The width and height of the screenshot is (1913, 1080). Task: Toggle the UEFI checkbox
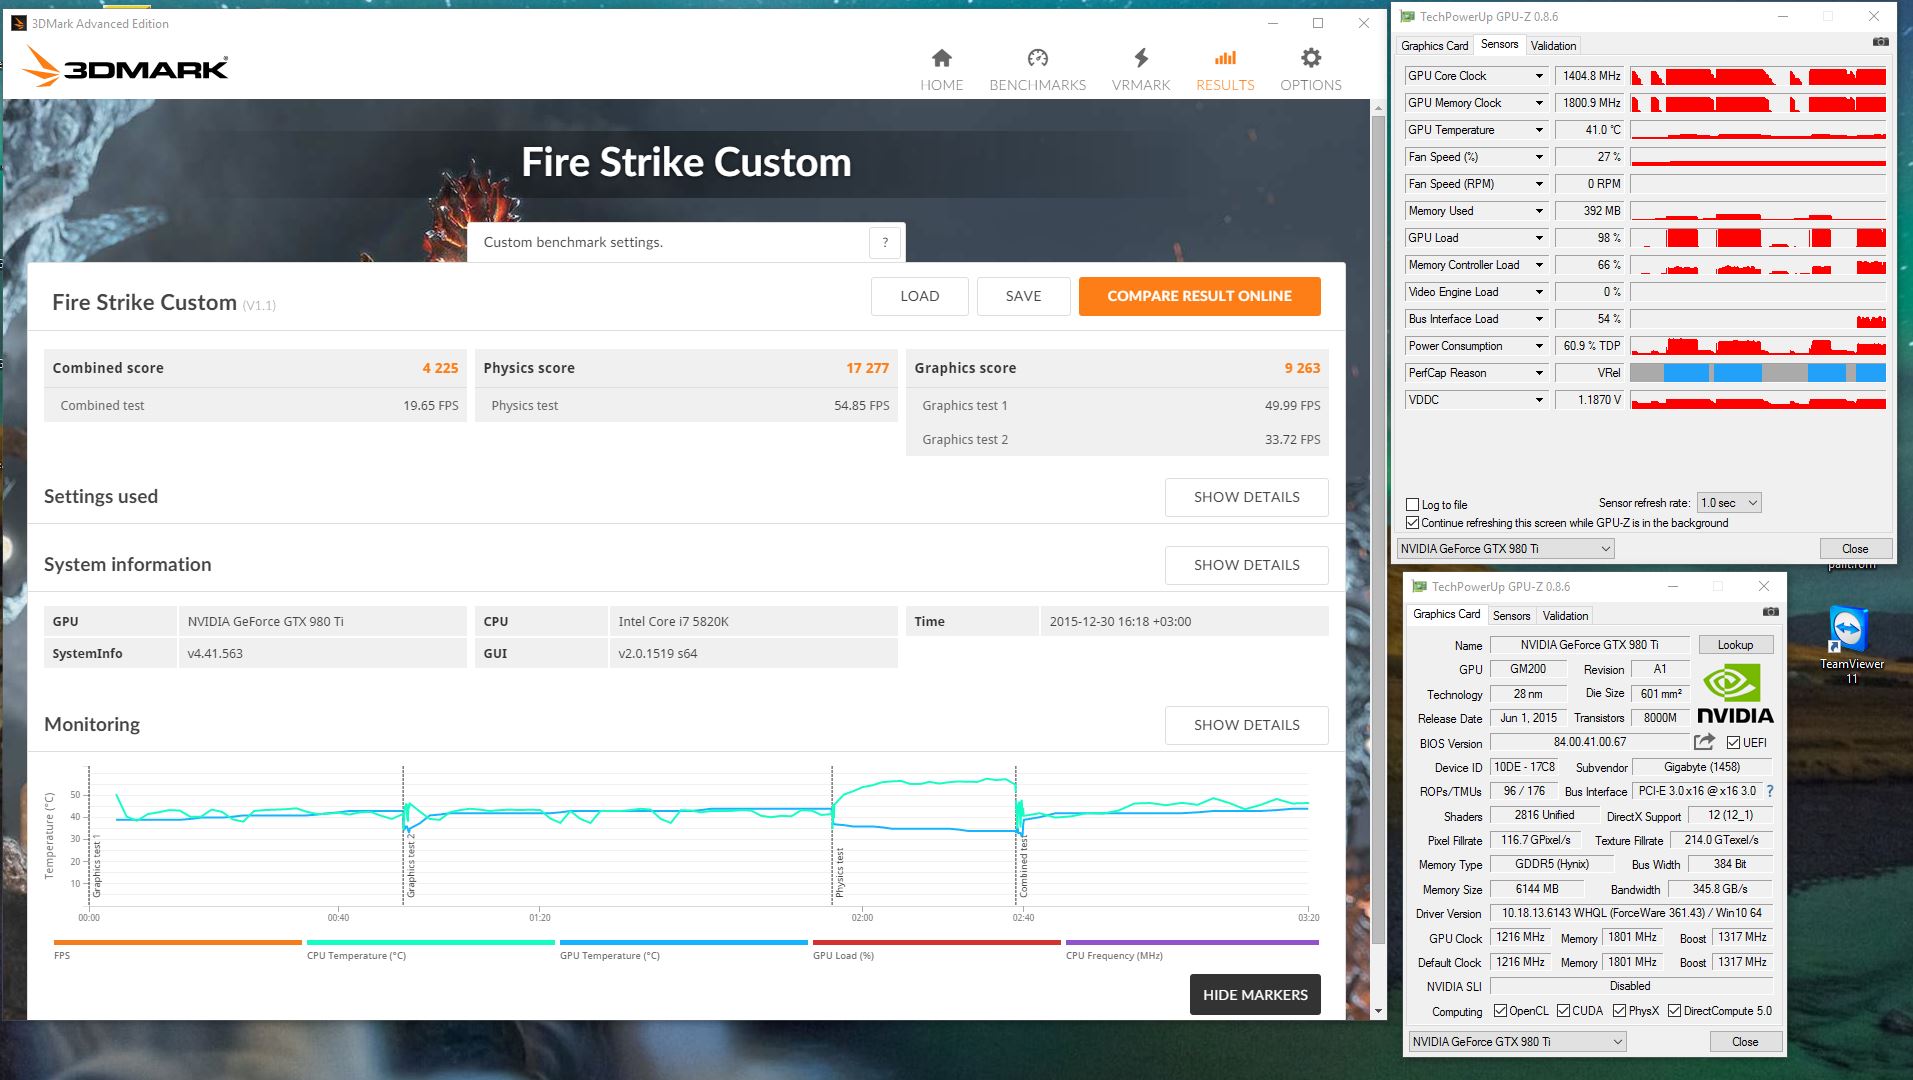[x=1733, y=742]
